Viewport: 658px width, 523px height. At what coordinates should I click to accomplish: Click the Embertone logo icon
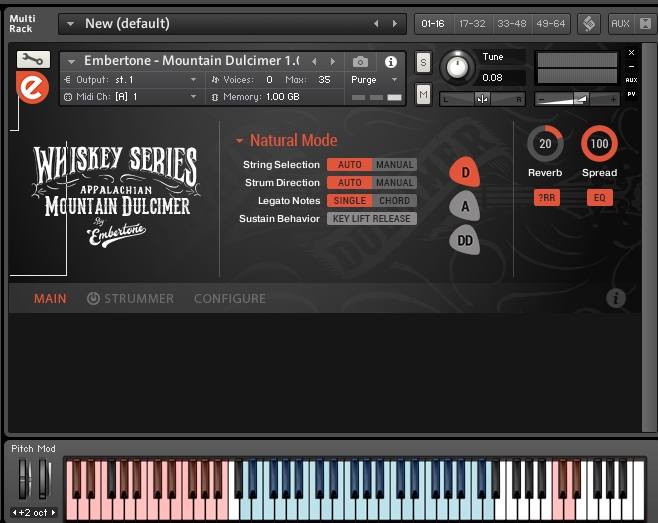tap(33, 89)
